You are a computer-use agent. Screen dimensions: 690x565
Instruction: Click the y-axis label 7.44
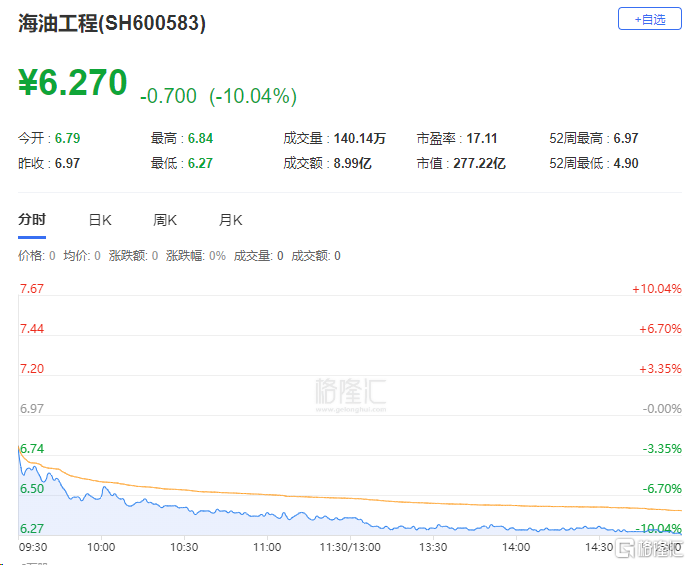[32, 329]
